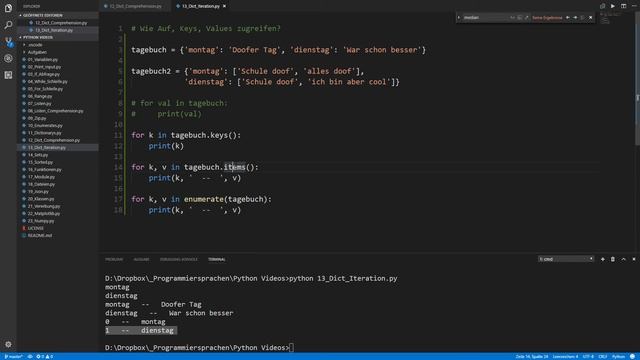This screenshot has height=360, width=640.
Task: Switch to the Probleme panel tab
Action: tap(114, 259)
